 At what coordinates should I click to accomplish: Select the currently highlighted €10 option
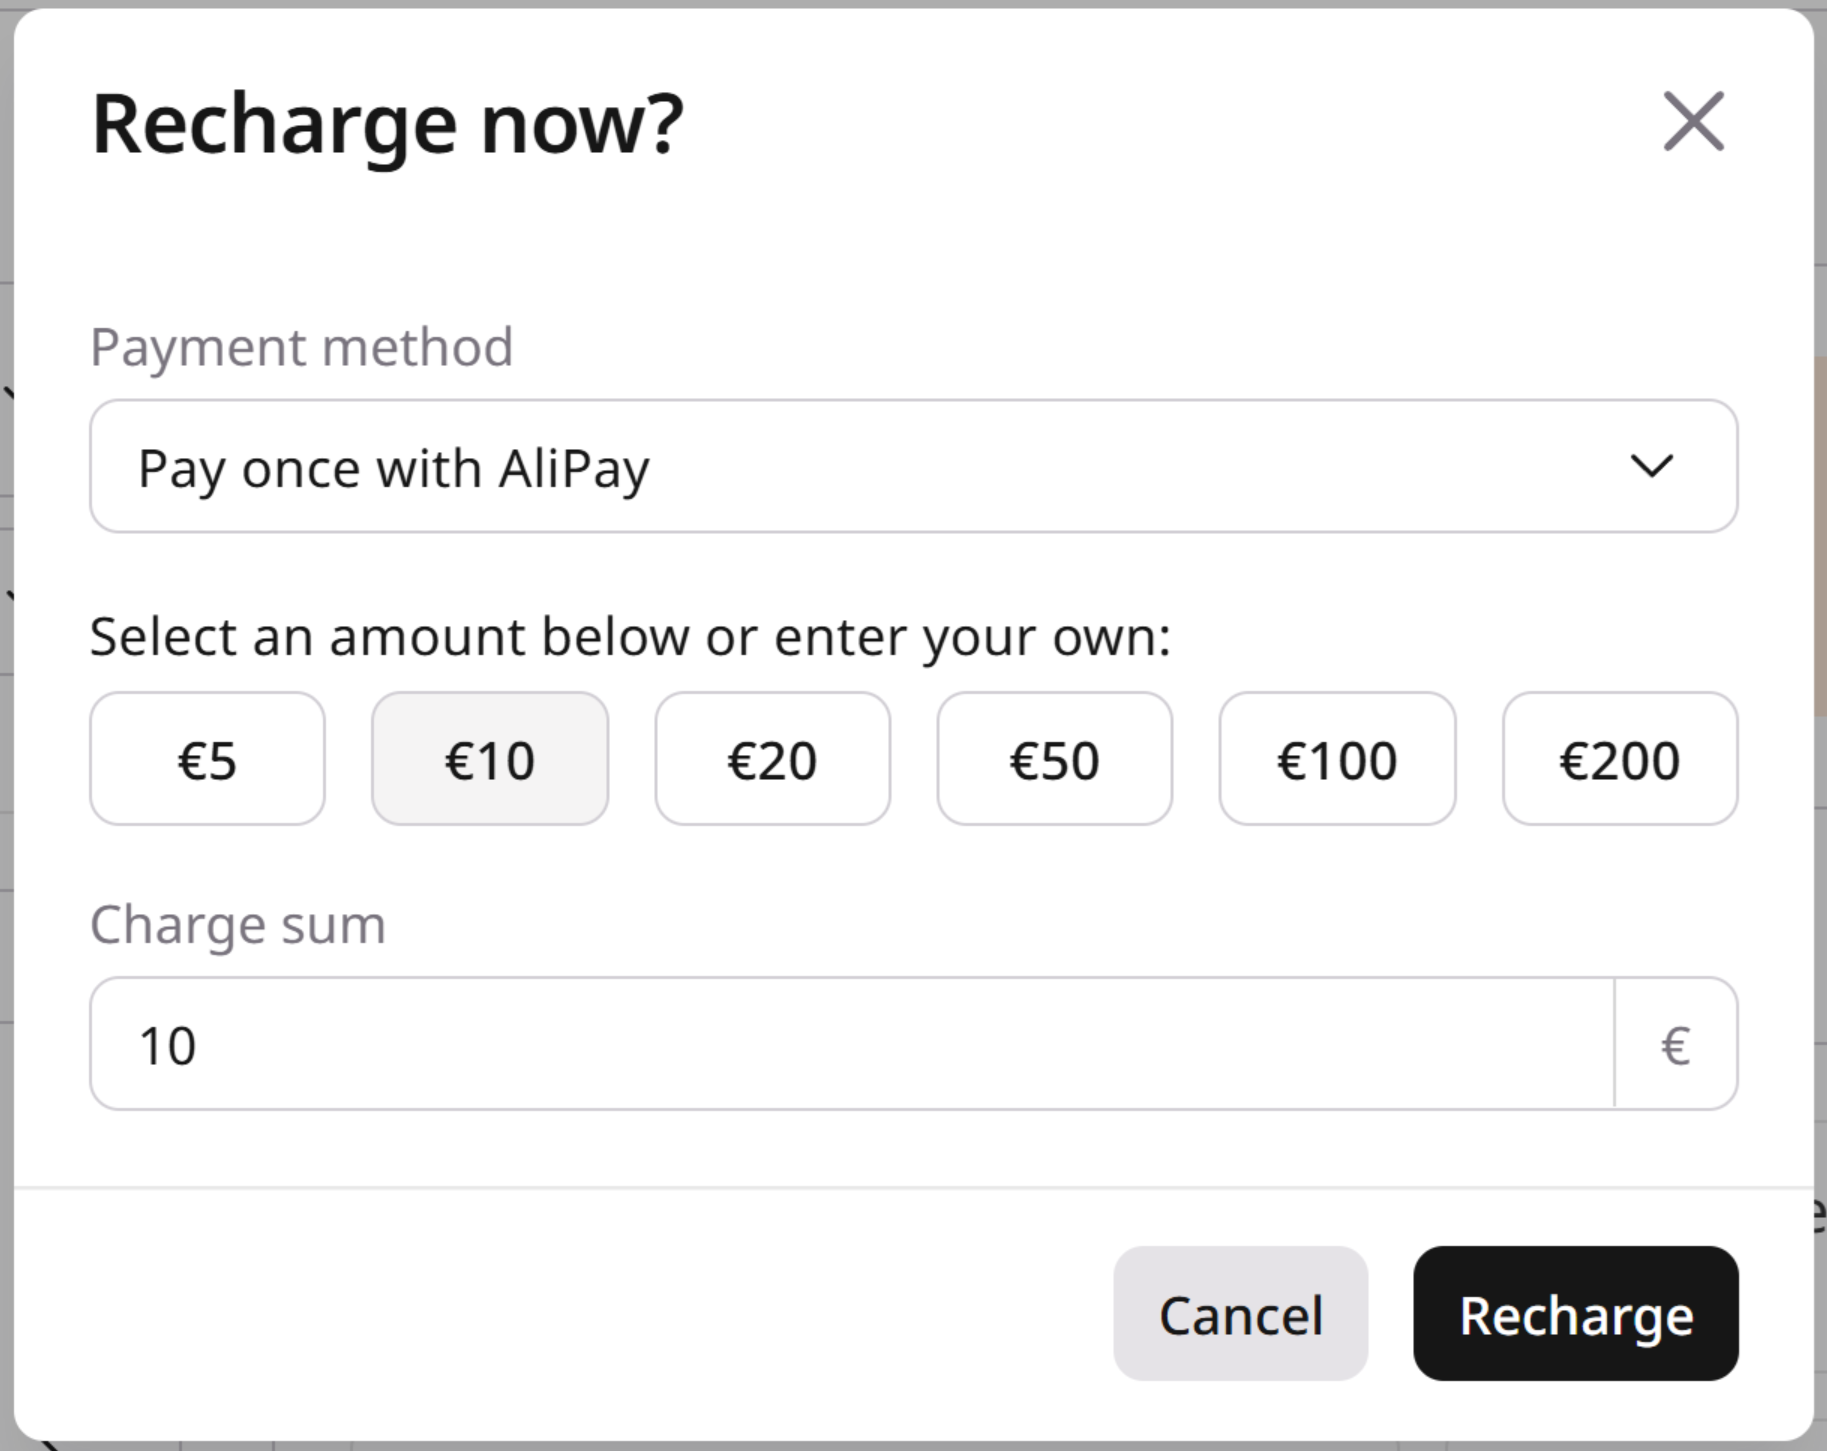[x=489, y=758]
